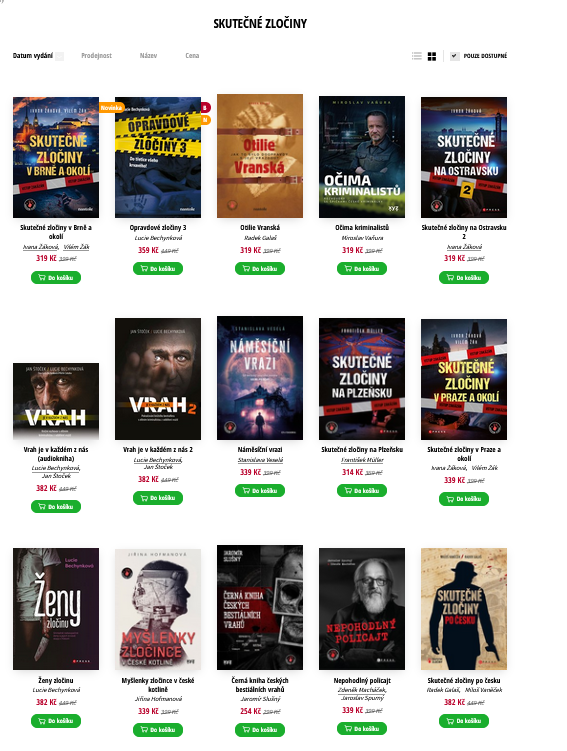Screen dimensions: 567x751
Task: Sort books by Prodejnost
Action: (x=96, y=56)
